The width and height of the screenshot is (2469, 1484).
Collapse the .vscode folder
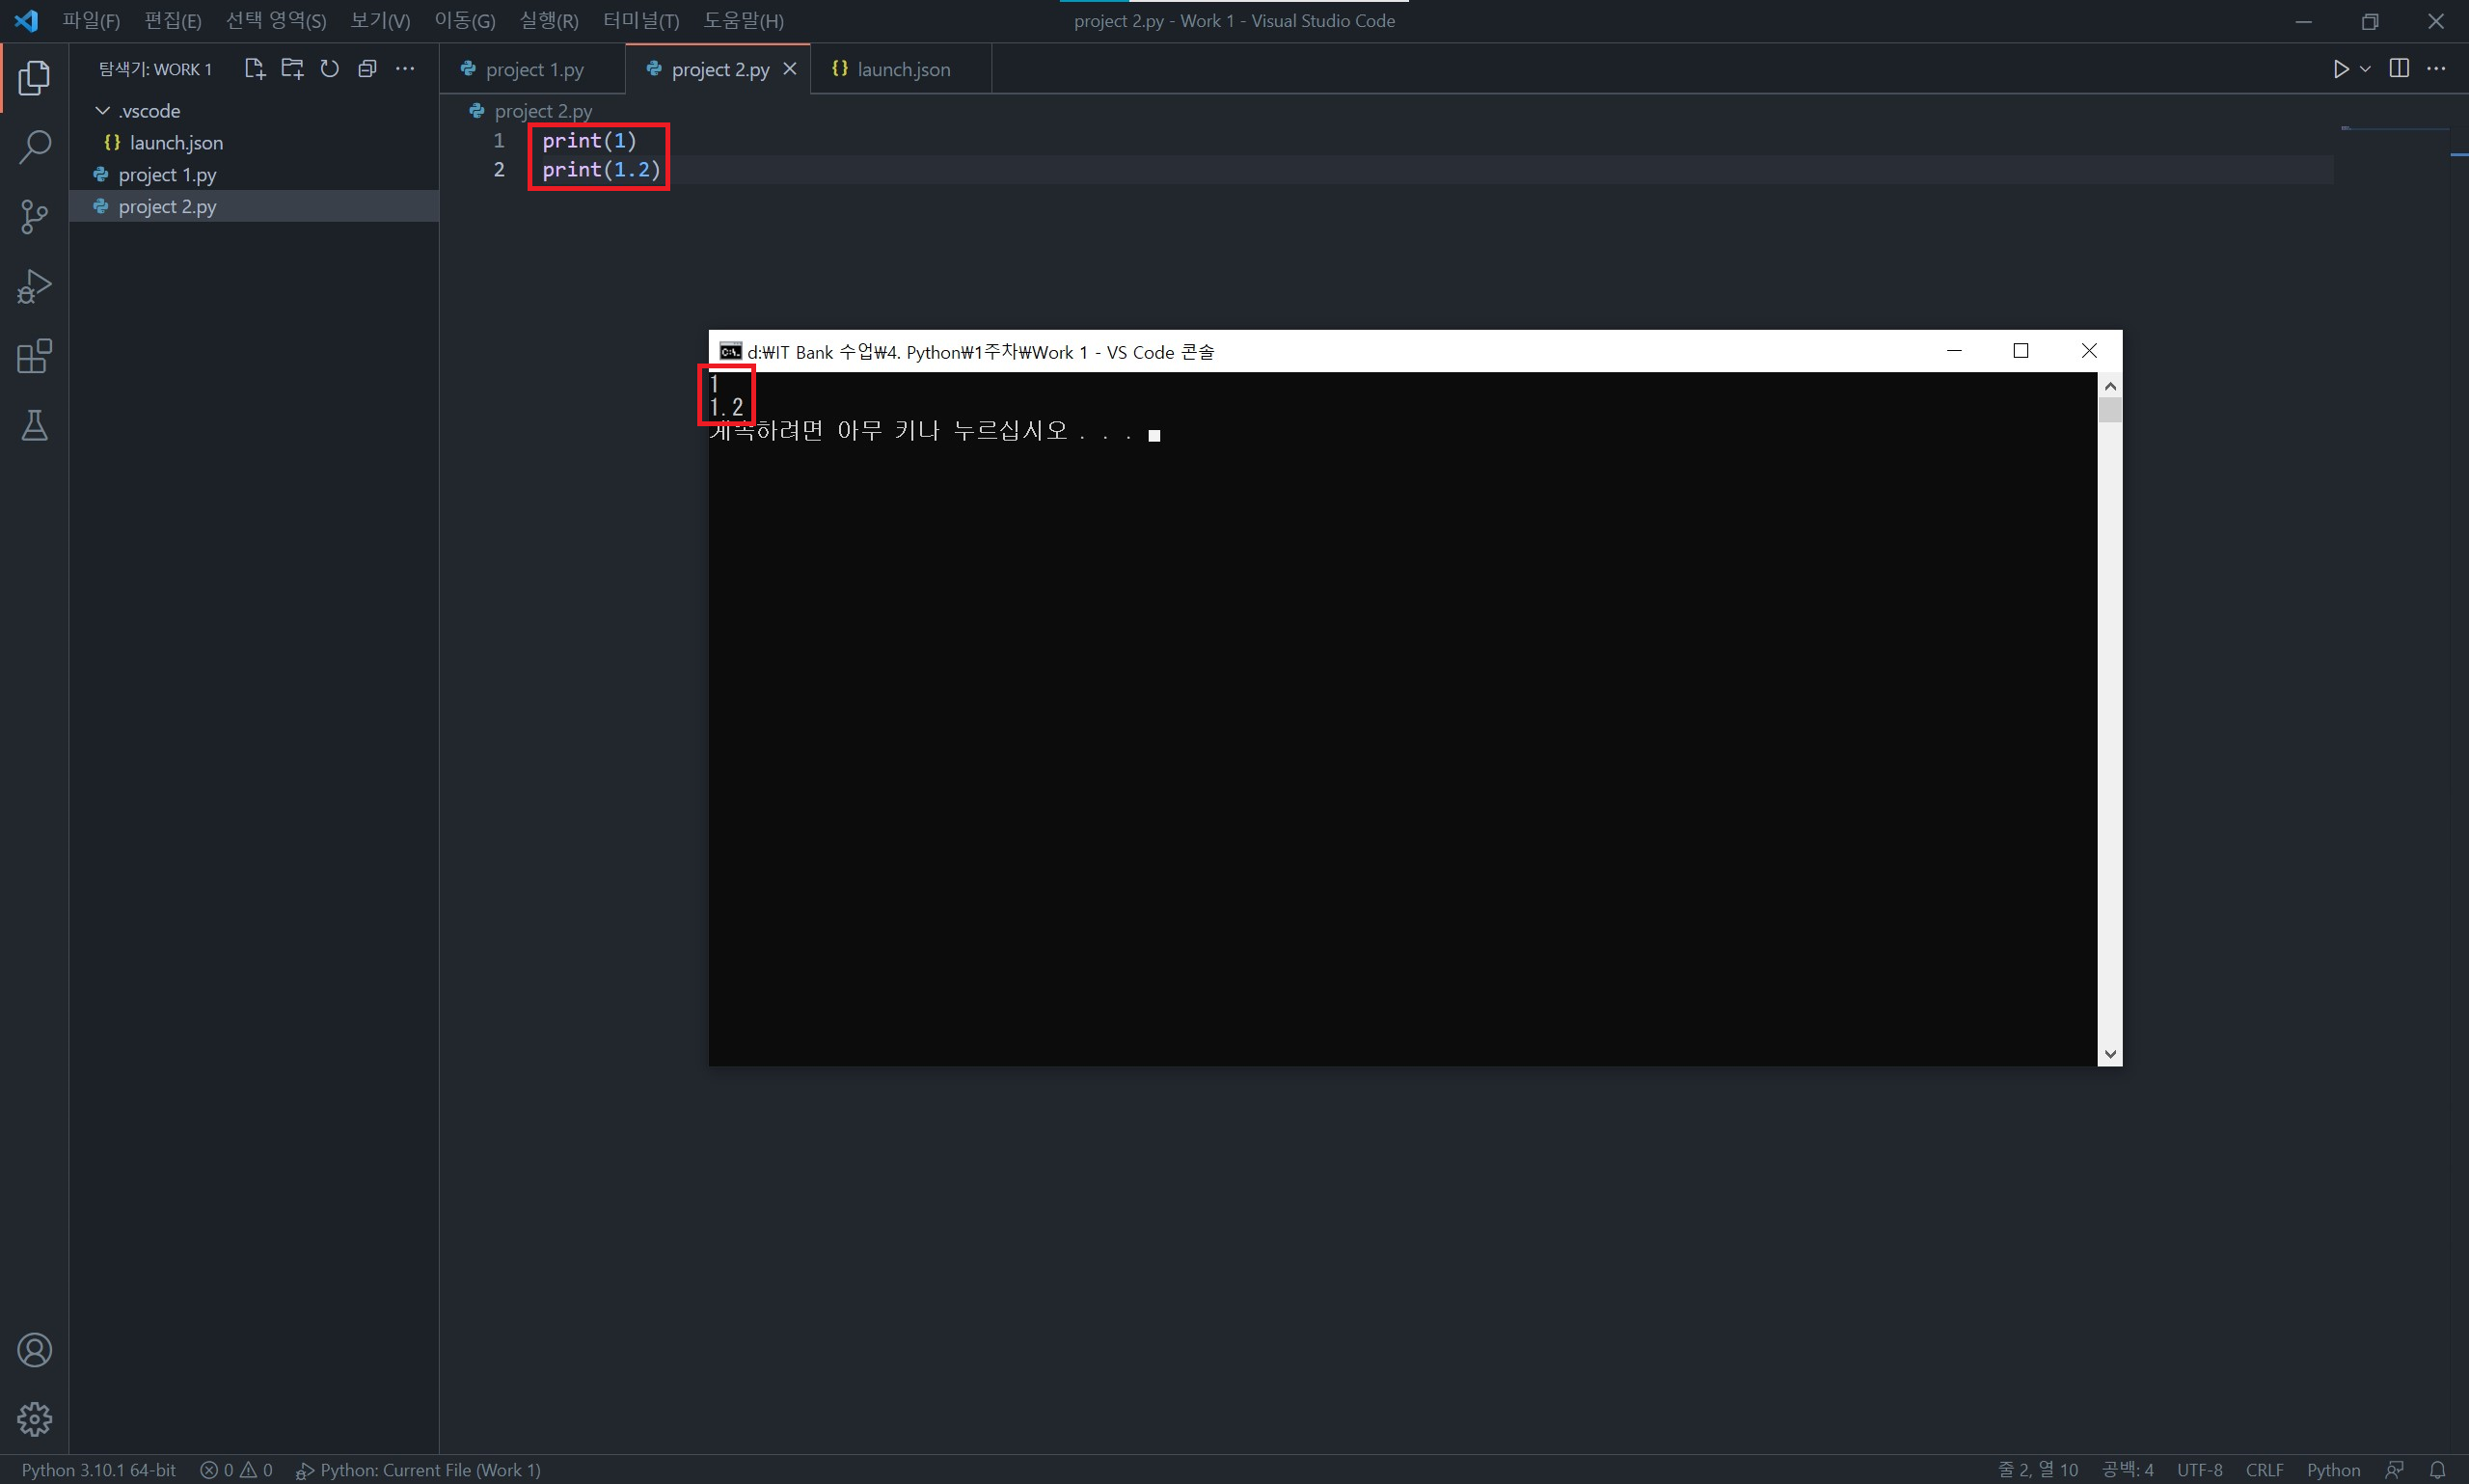(102, 110)
